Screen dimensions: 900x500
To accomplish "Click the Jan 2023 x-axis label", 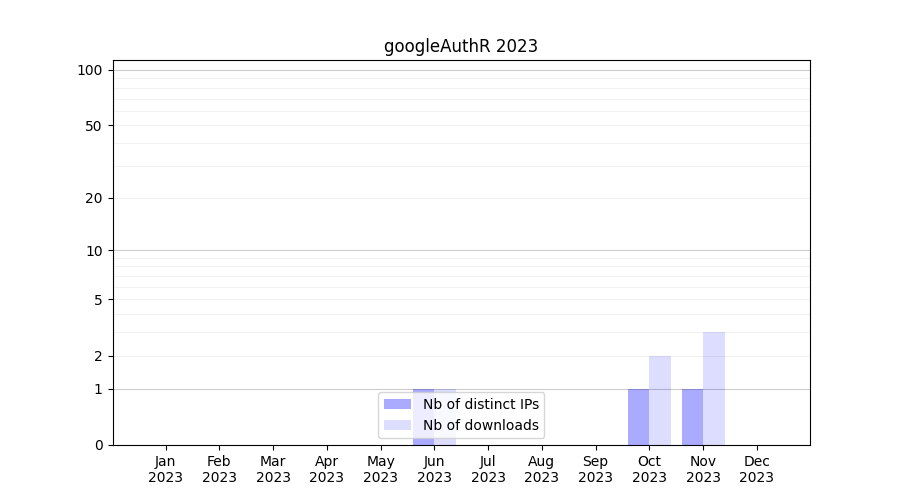I will pyautogui.click(x=165, y=469).
